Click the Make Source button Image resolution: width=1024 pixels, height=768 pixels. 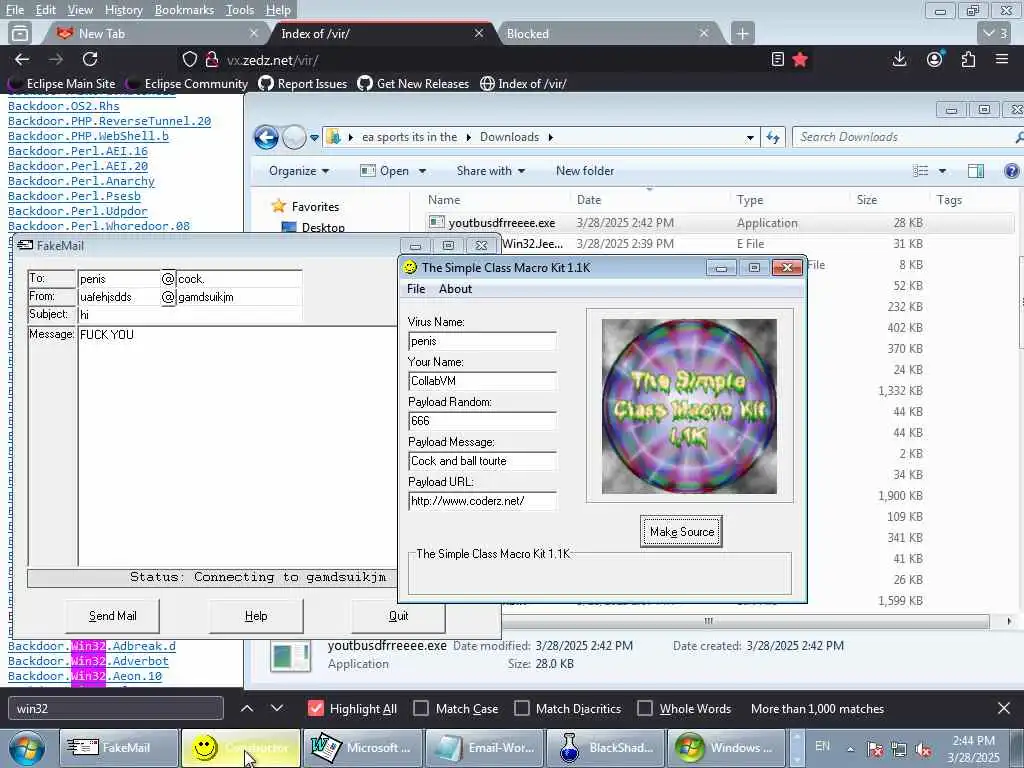tap(681, 532)
